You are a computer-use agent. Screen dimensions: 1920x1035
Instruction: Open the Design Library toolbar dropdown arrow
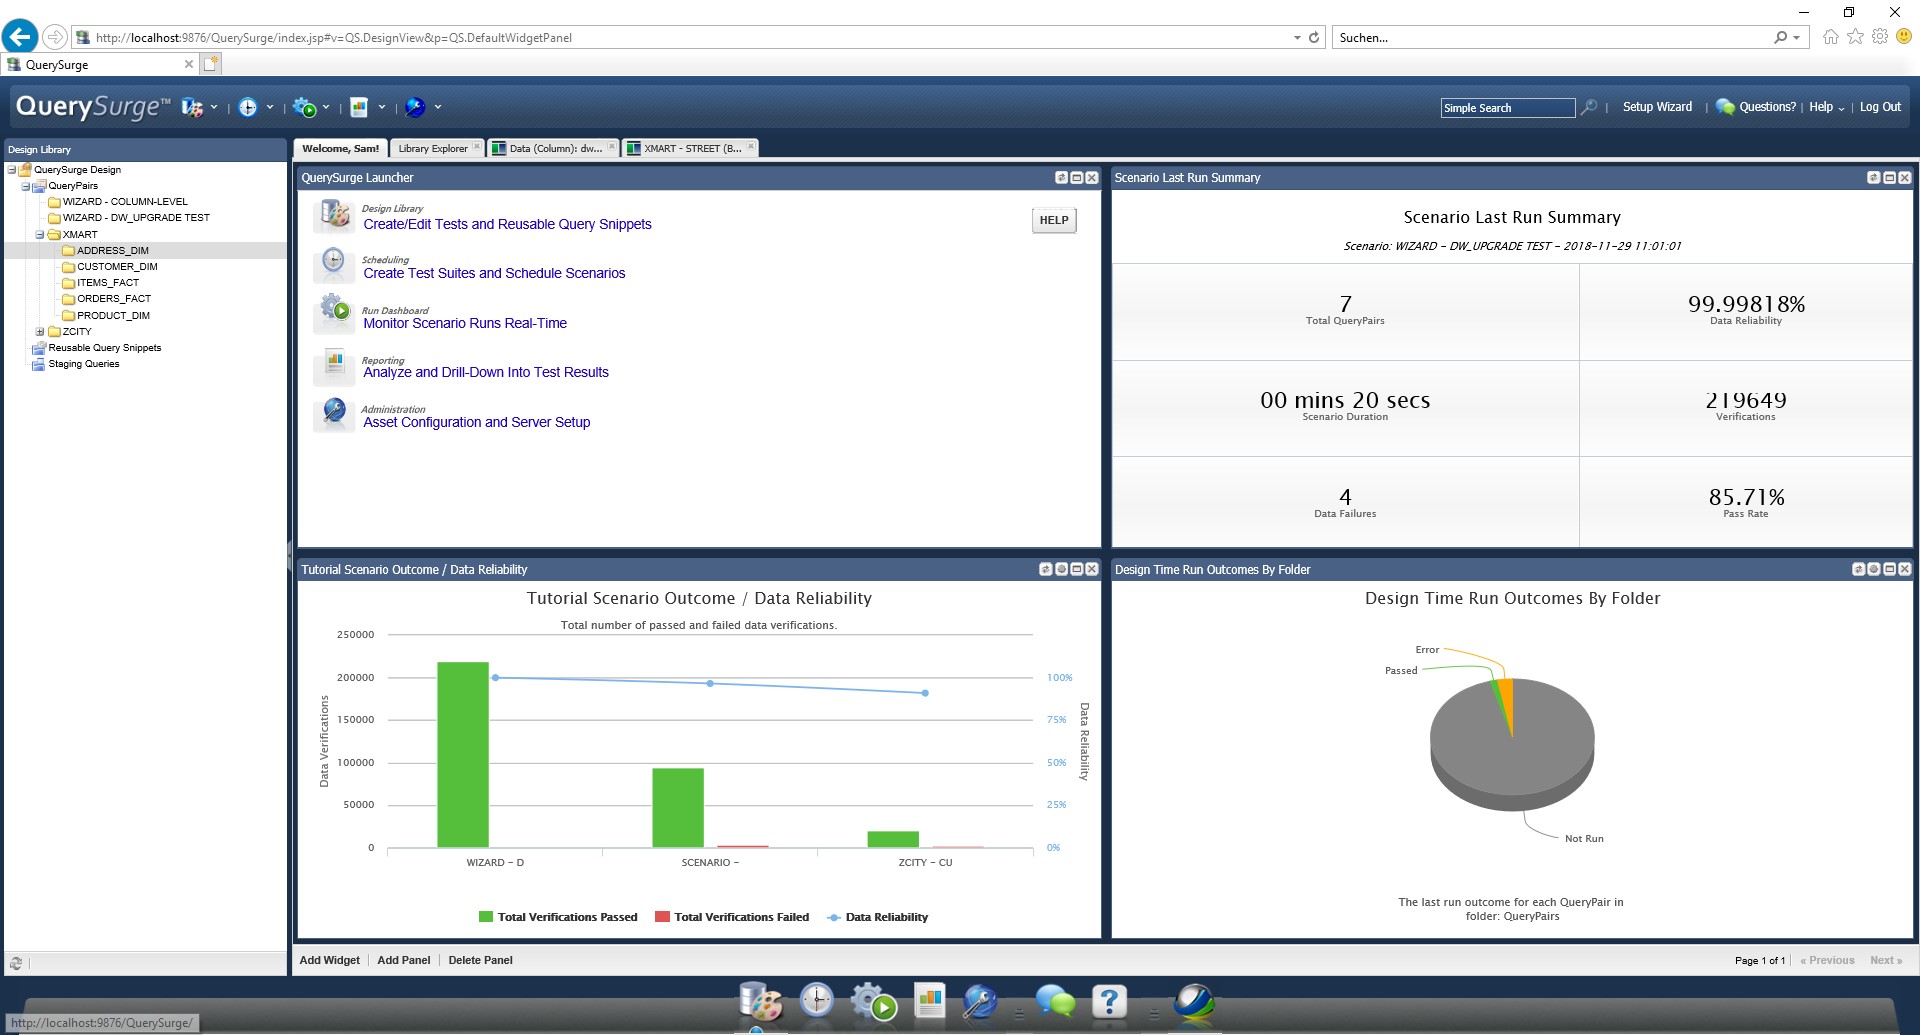pos(214,108)
